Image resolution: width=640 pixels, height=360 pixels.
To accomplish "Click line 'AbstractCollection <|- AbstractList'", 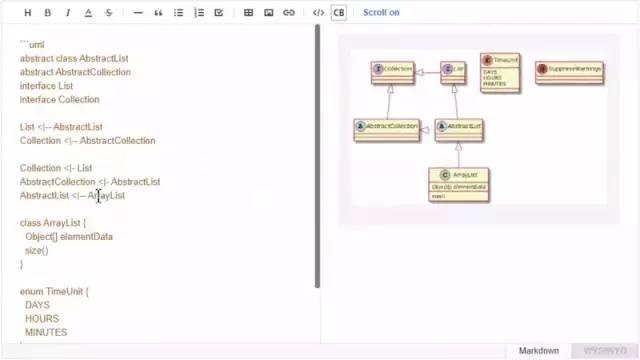I will pyautogui.click(x=90, y=182).
